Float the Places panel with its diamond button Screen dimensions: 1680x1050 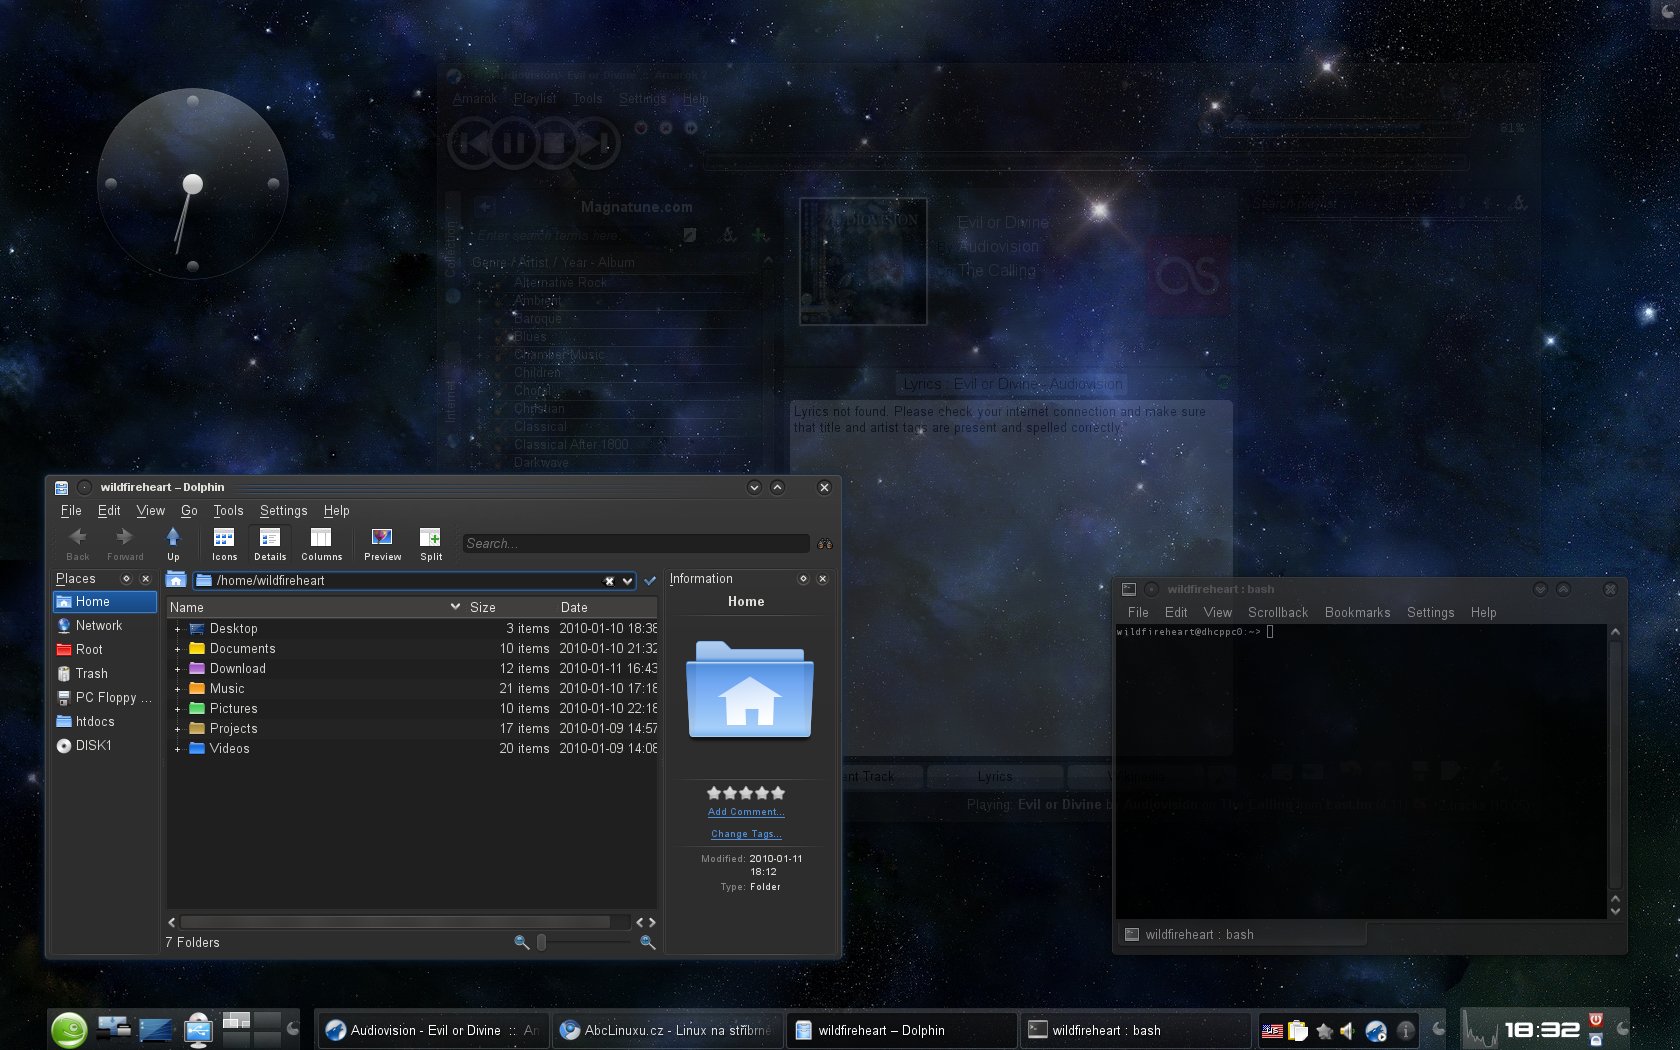pos(126,579)
